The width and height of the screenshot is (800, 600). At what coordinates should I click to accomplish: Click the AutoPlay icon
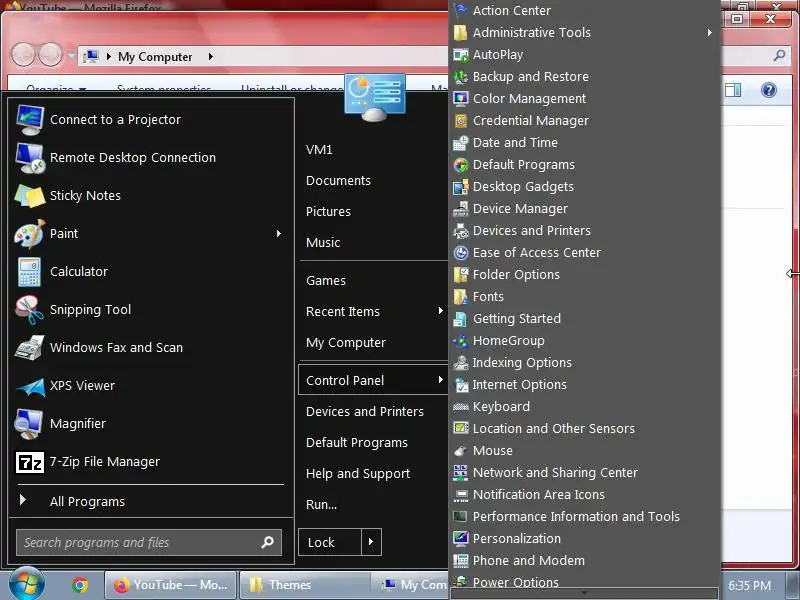pos(461,55)
